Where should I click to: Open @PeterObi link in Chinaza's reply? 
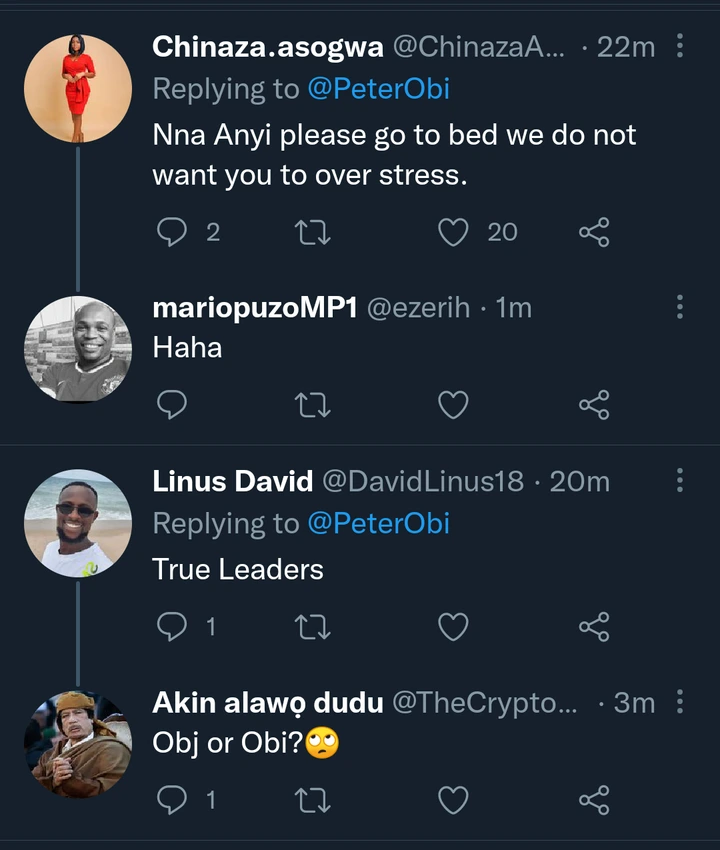click(378, 90)
